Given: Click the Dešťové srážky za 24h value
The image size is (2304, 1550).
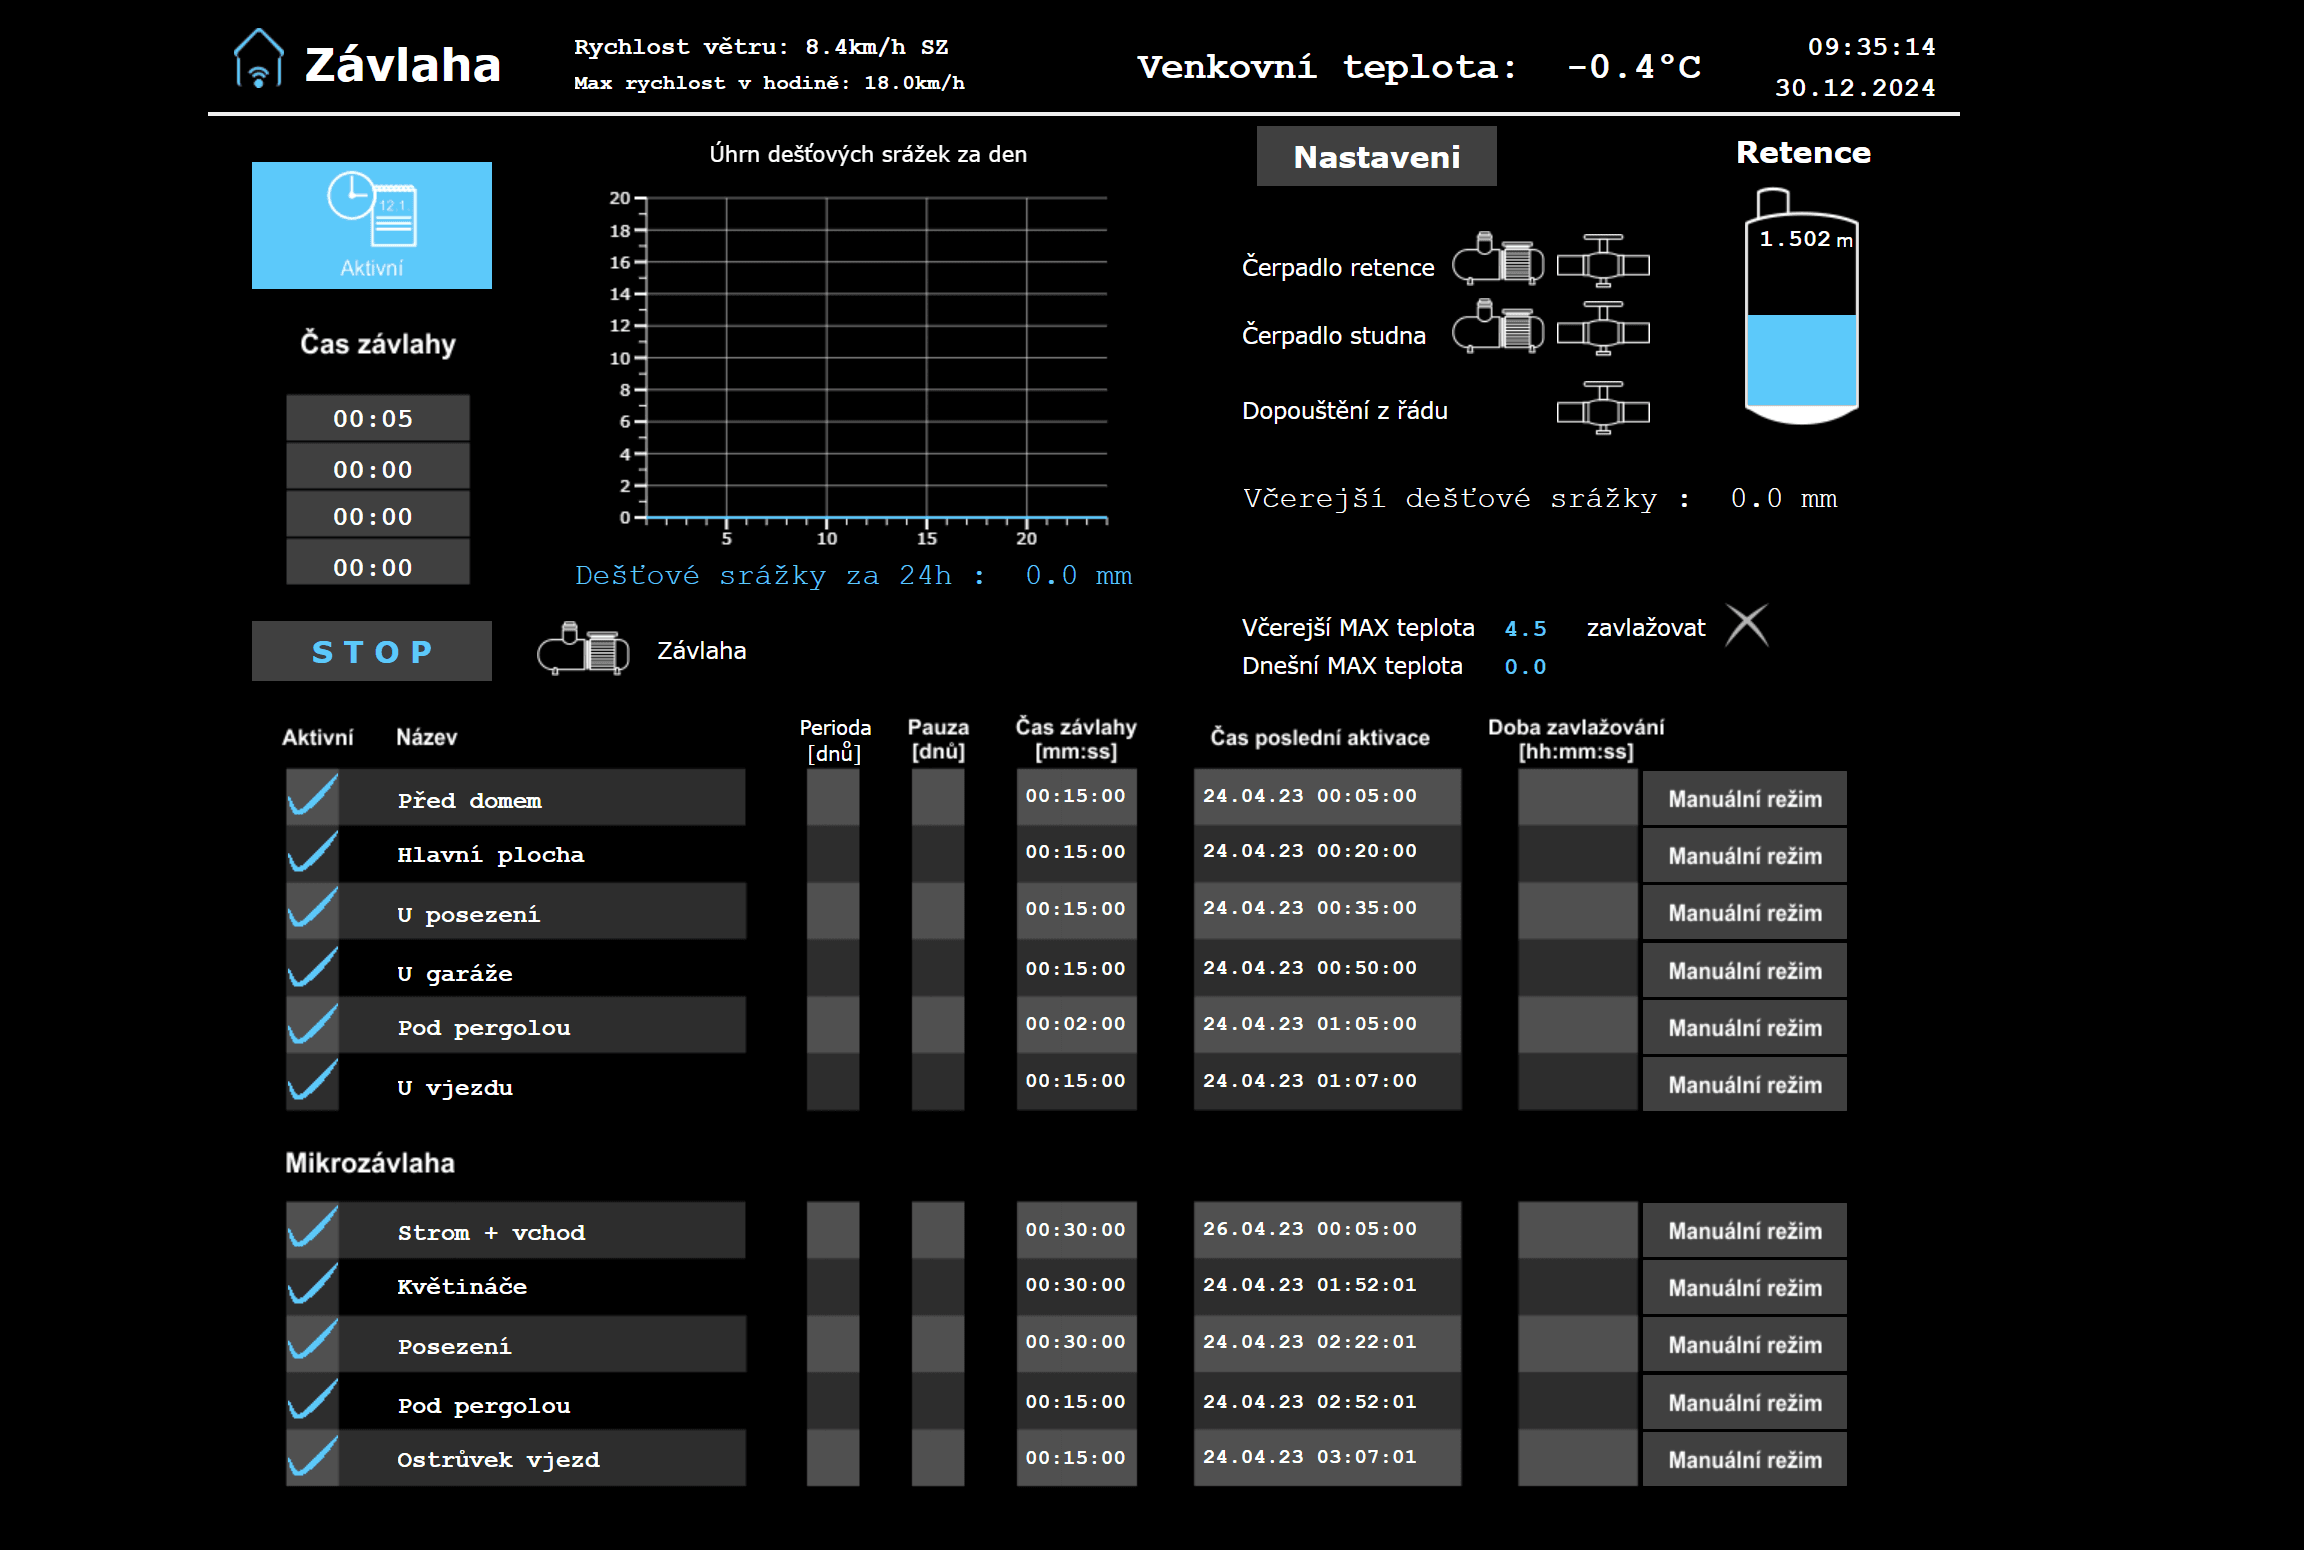Looking at the screenshot, I should [1079, 575].
